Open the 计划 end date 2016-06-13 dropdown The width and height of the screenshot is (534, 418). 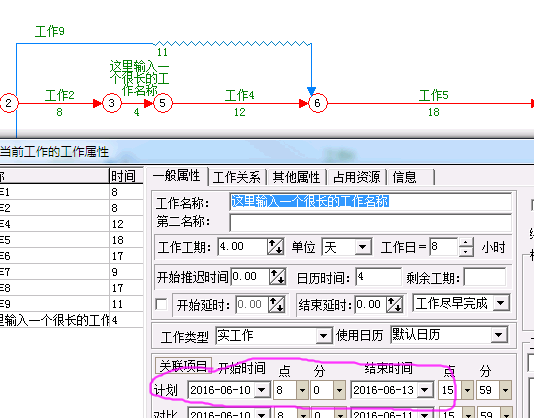425,390
